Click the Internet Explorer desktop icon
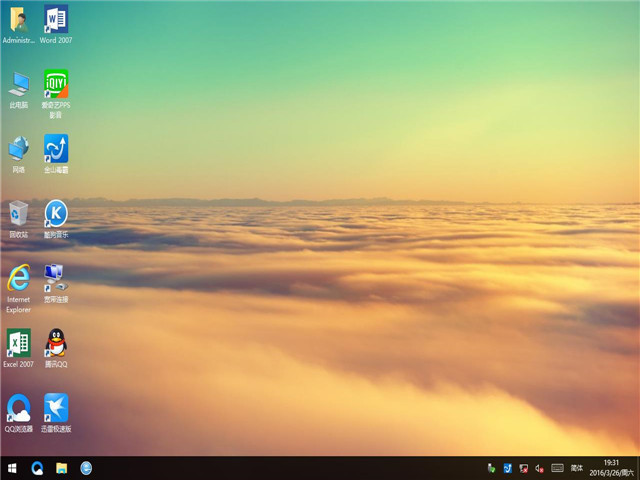Image resolution: width=640 pixels, height=480 pixels. coord(18,278)
